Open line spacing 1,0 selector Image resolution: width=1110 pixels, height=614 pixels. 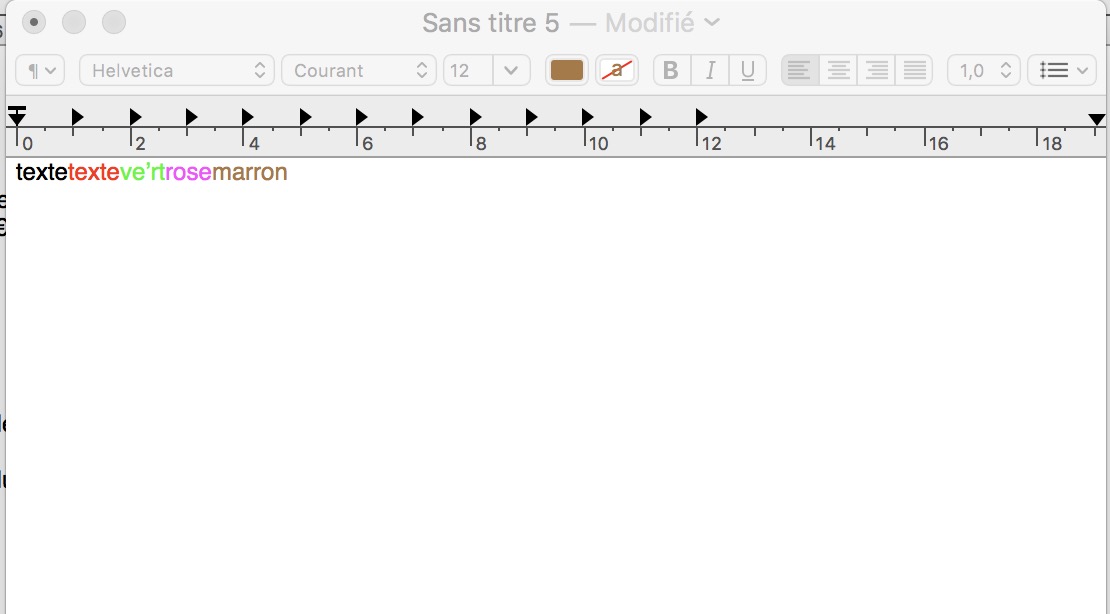[984, 71]
